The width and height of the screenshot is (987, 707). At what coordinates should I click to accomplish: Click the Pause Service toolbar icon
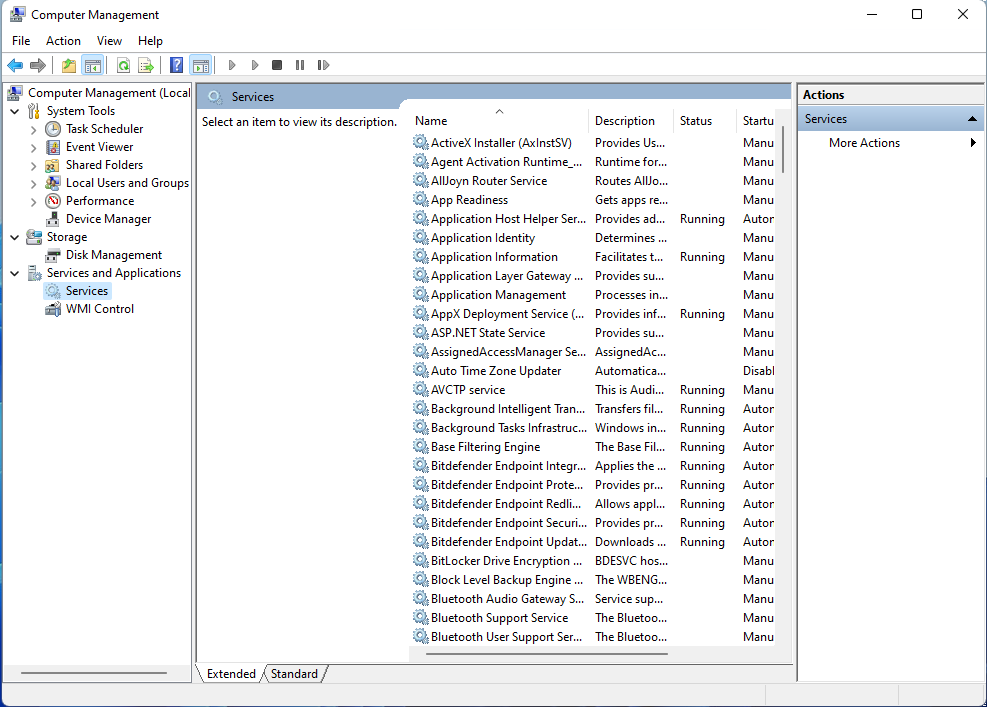click(x=300, y=65)
